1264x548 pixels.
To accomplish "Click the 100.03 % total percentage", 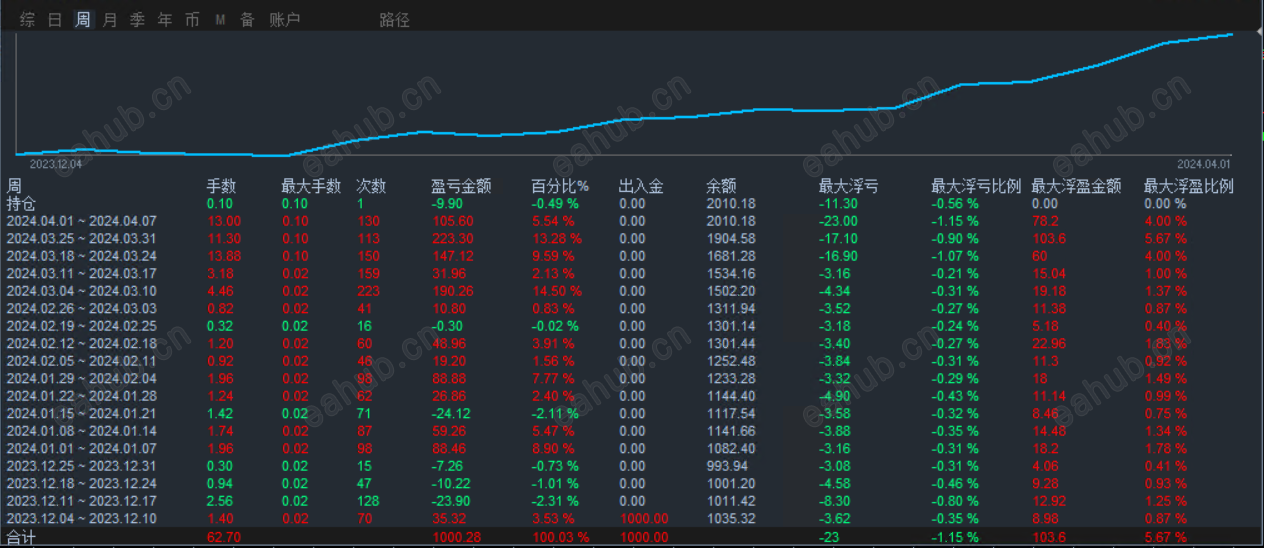I will pos(560,538).
